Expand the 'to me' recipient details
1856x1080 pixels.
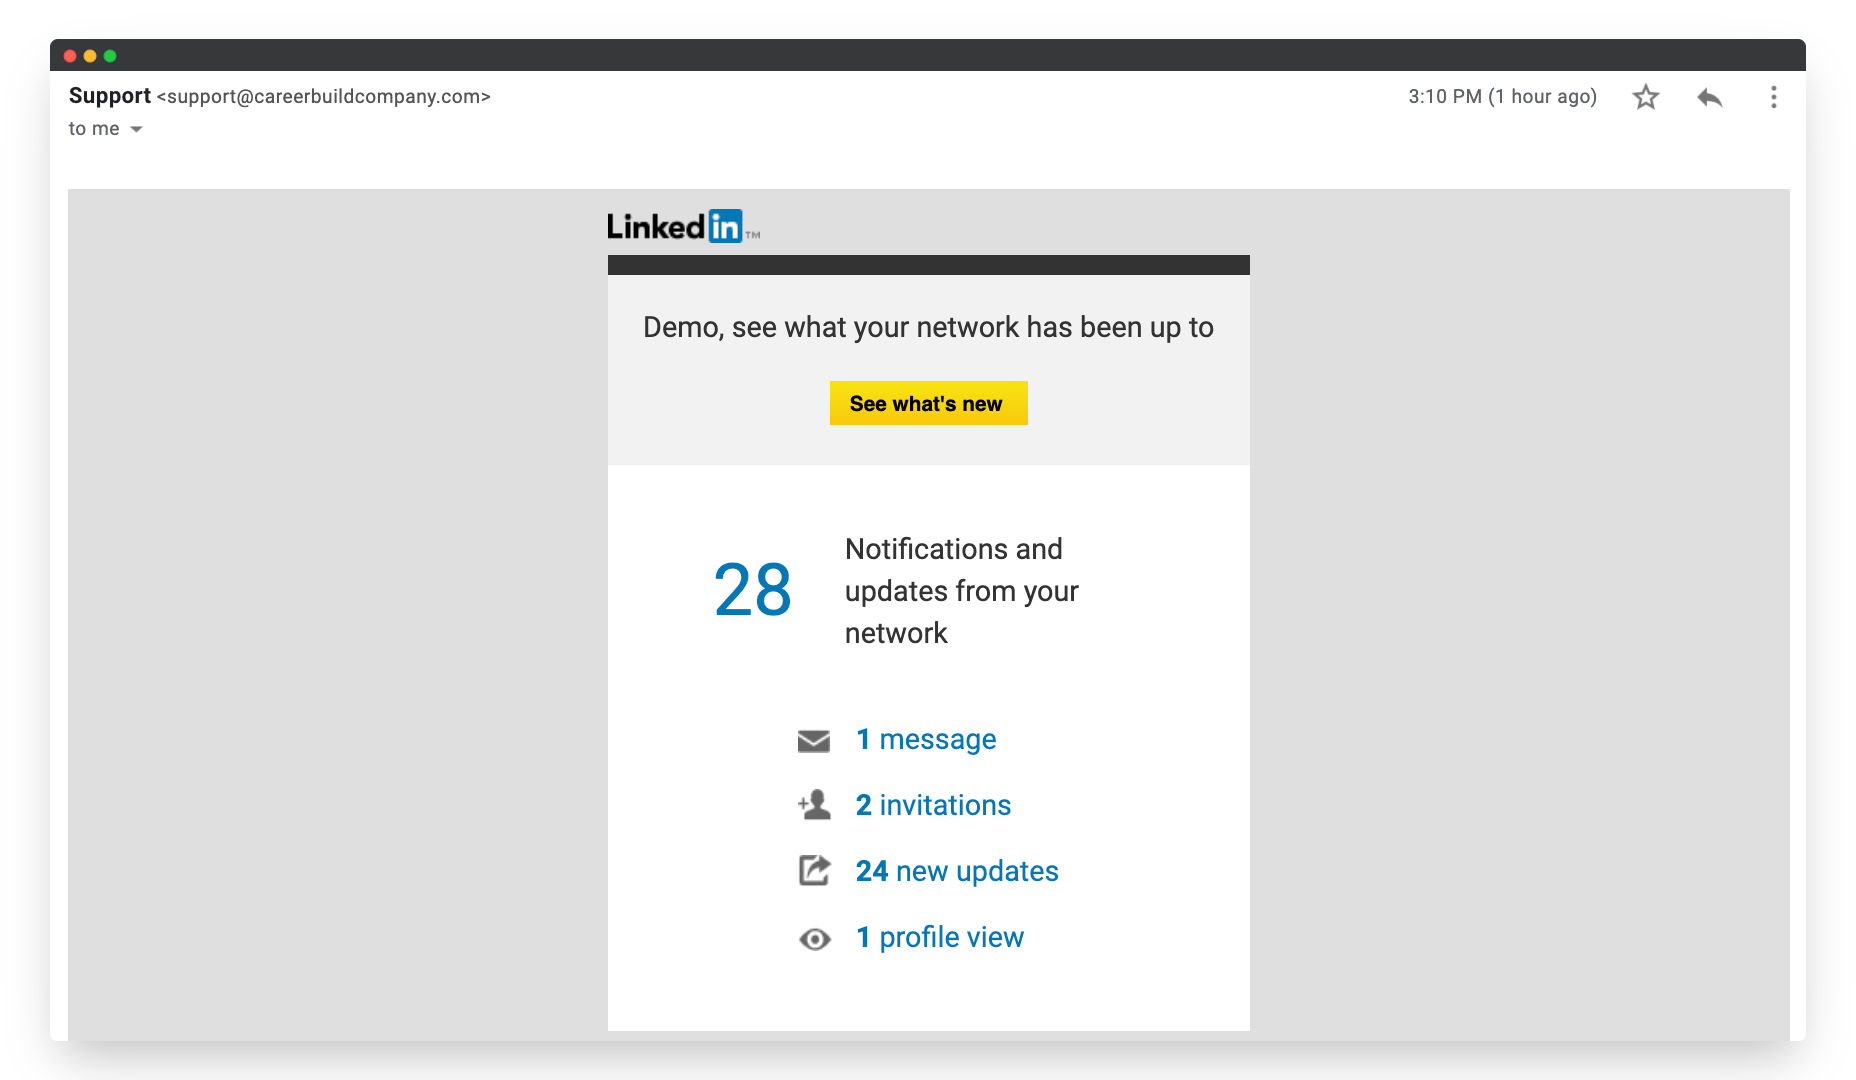tap(93, 128)
